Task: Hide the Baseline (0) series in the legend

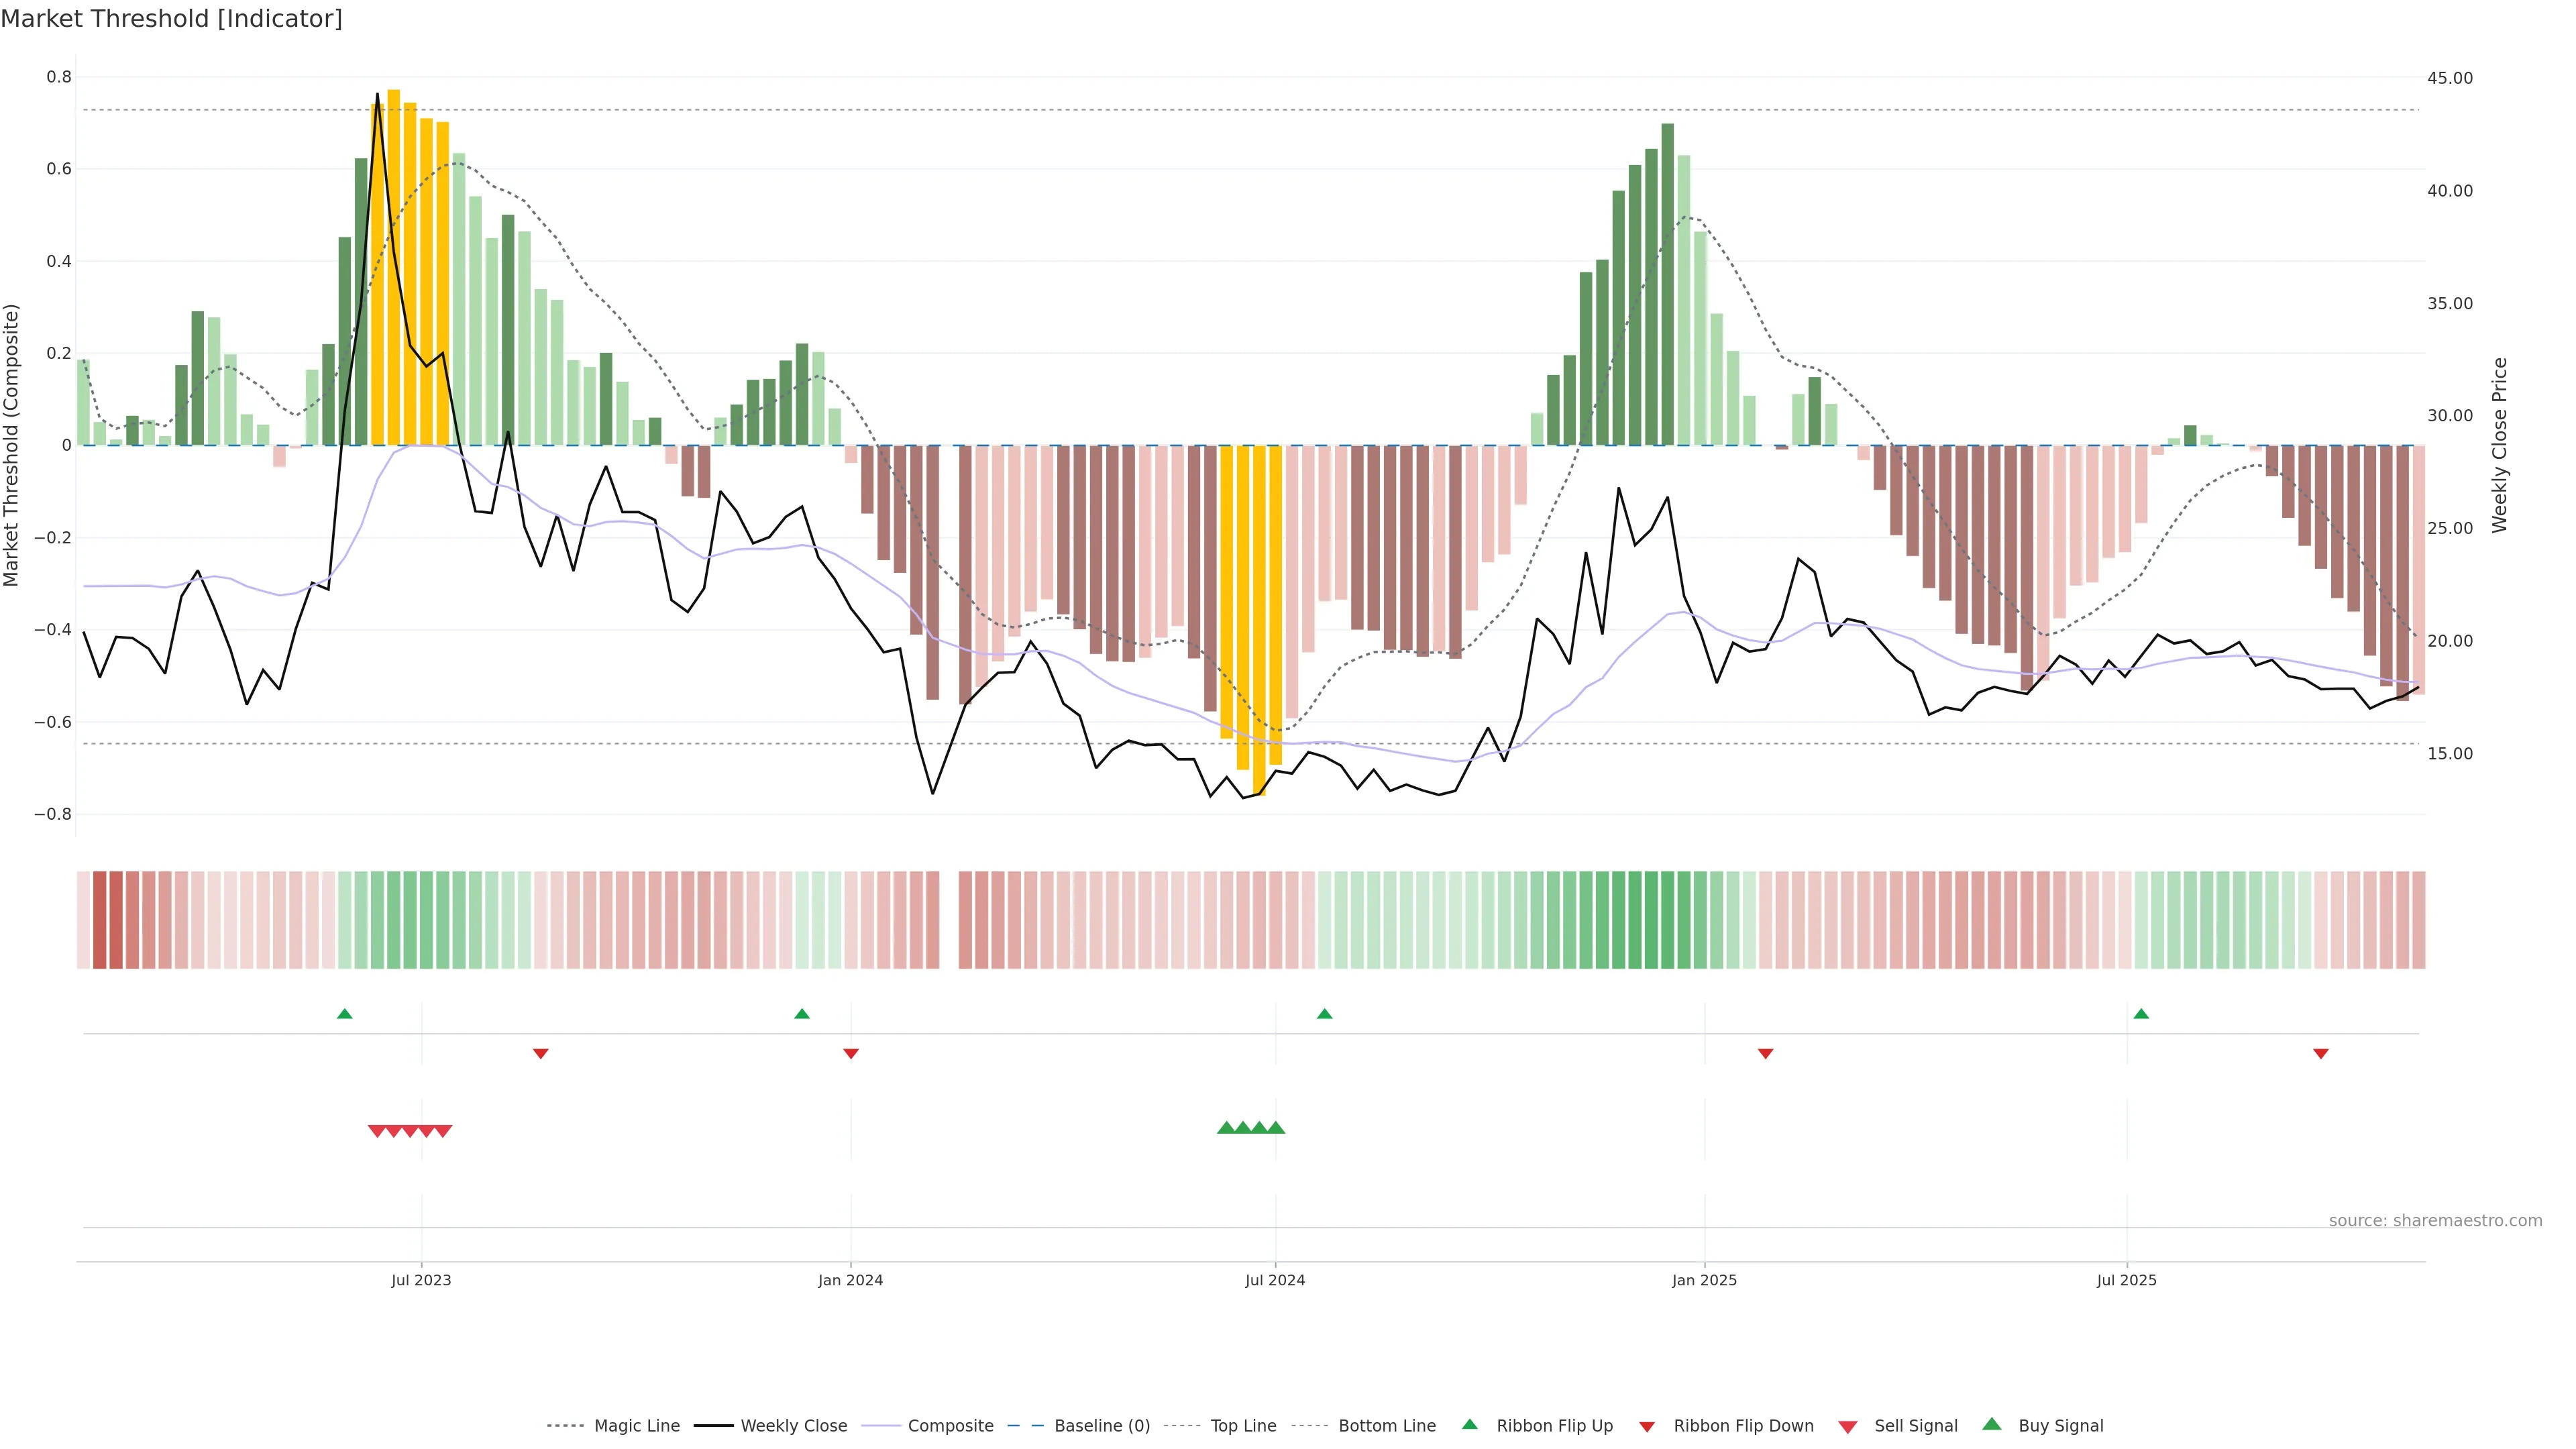Action: point(1101,1426)
